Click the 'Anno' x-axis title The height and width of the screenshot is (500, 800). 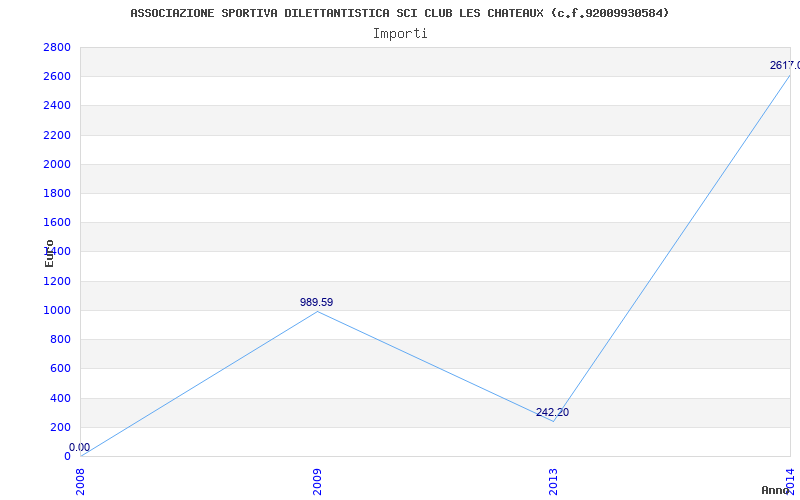776,490
